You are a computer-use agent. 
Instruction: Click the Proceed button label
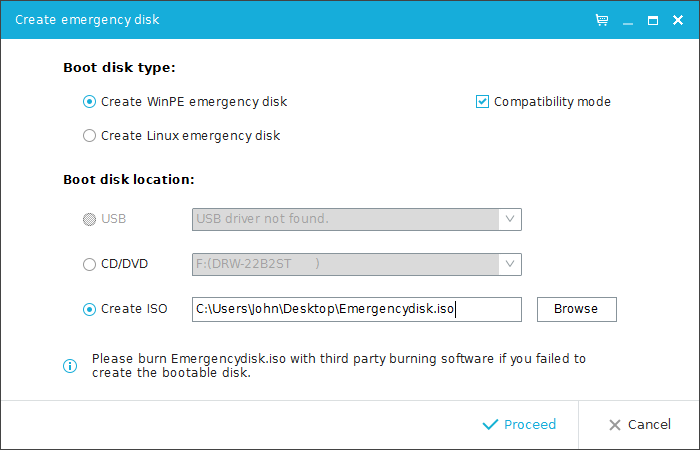click(x=530, y=425)
